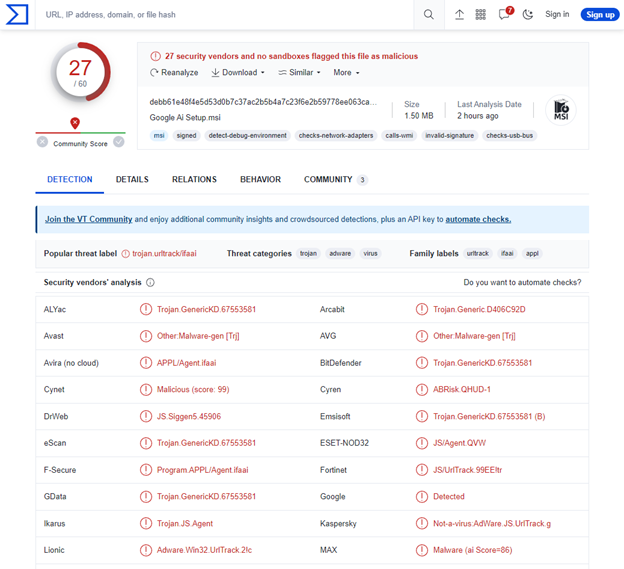
Task: Switch to the BEHAVIOR tab
Action: click(260, 179)
